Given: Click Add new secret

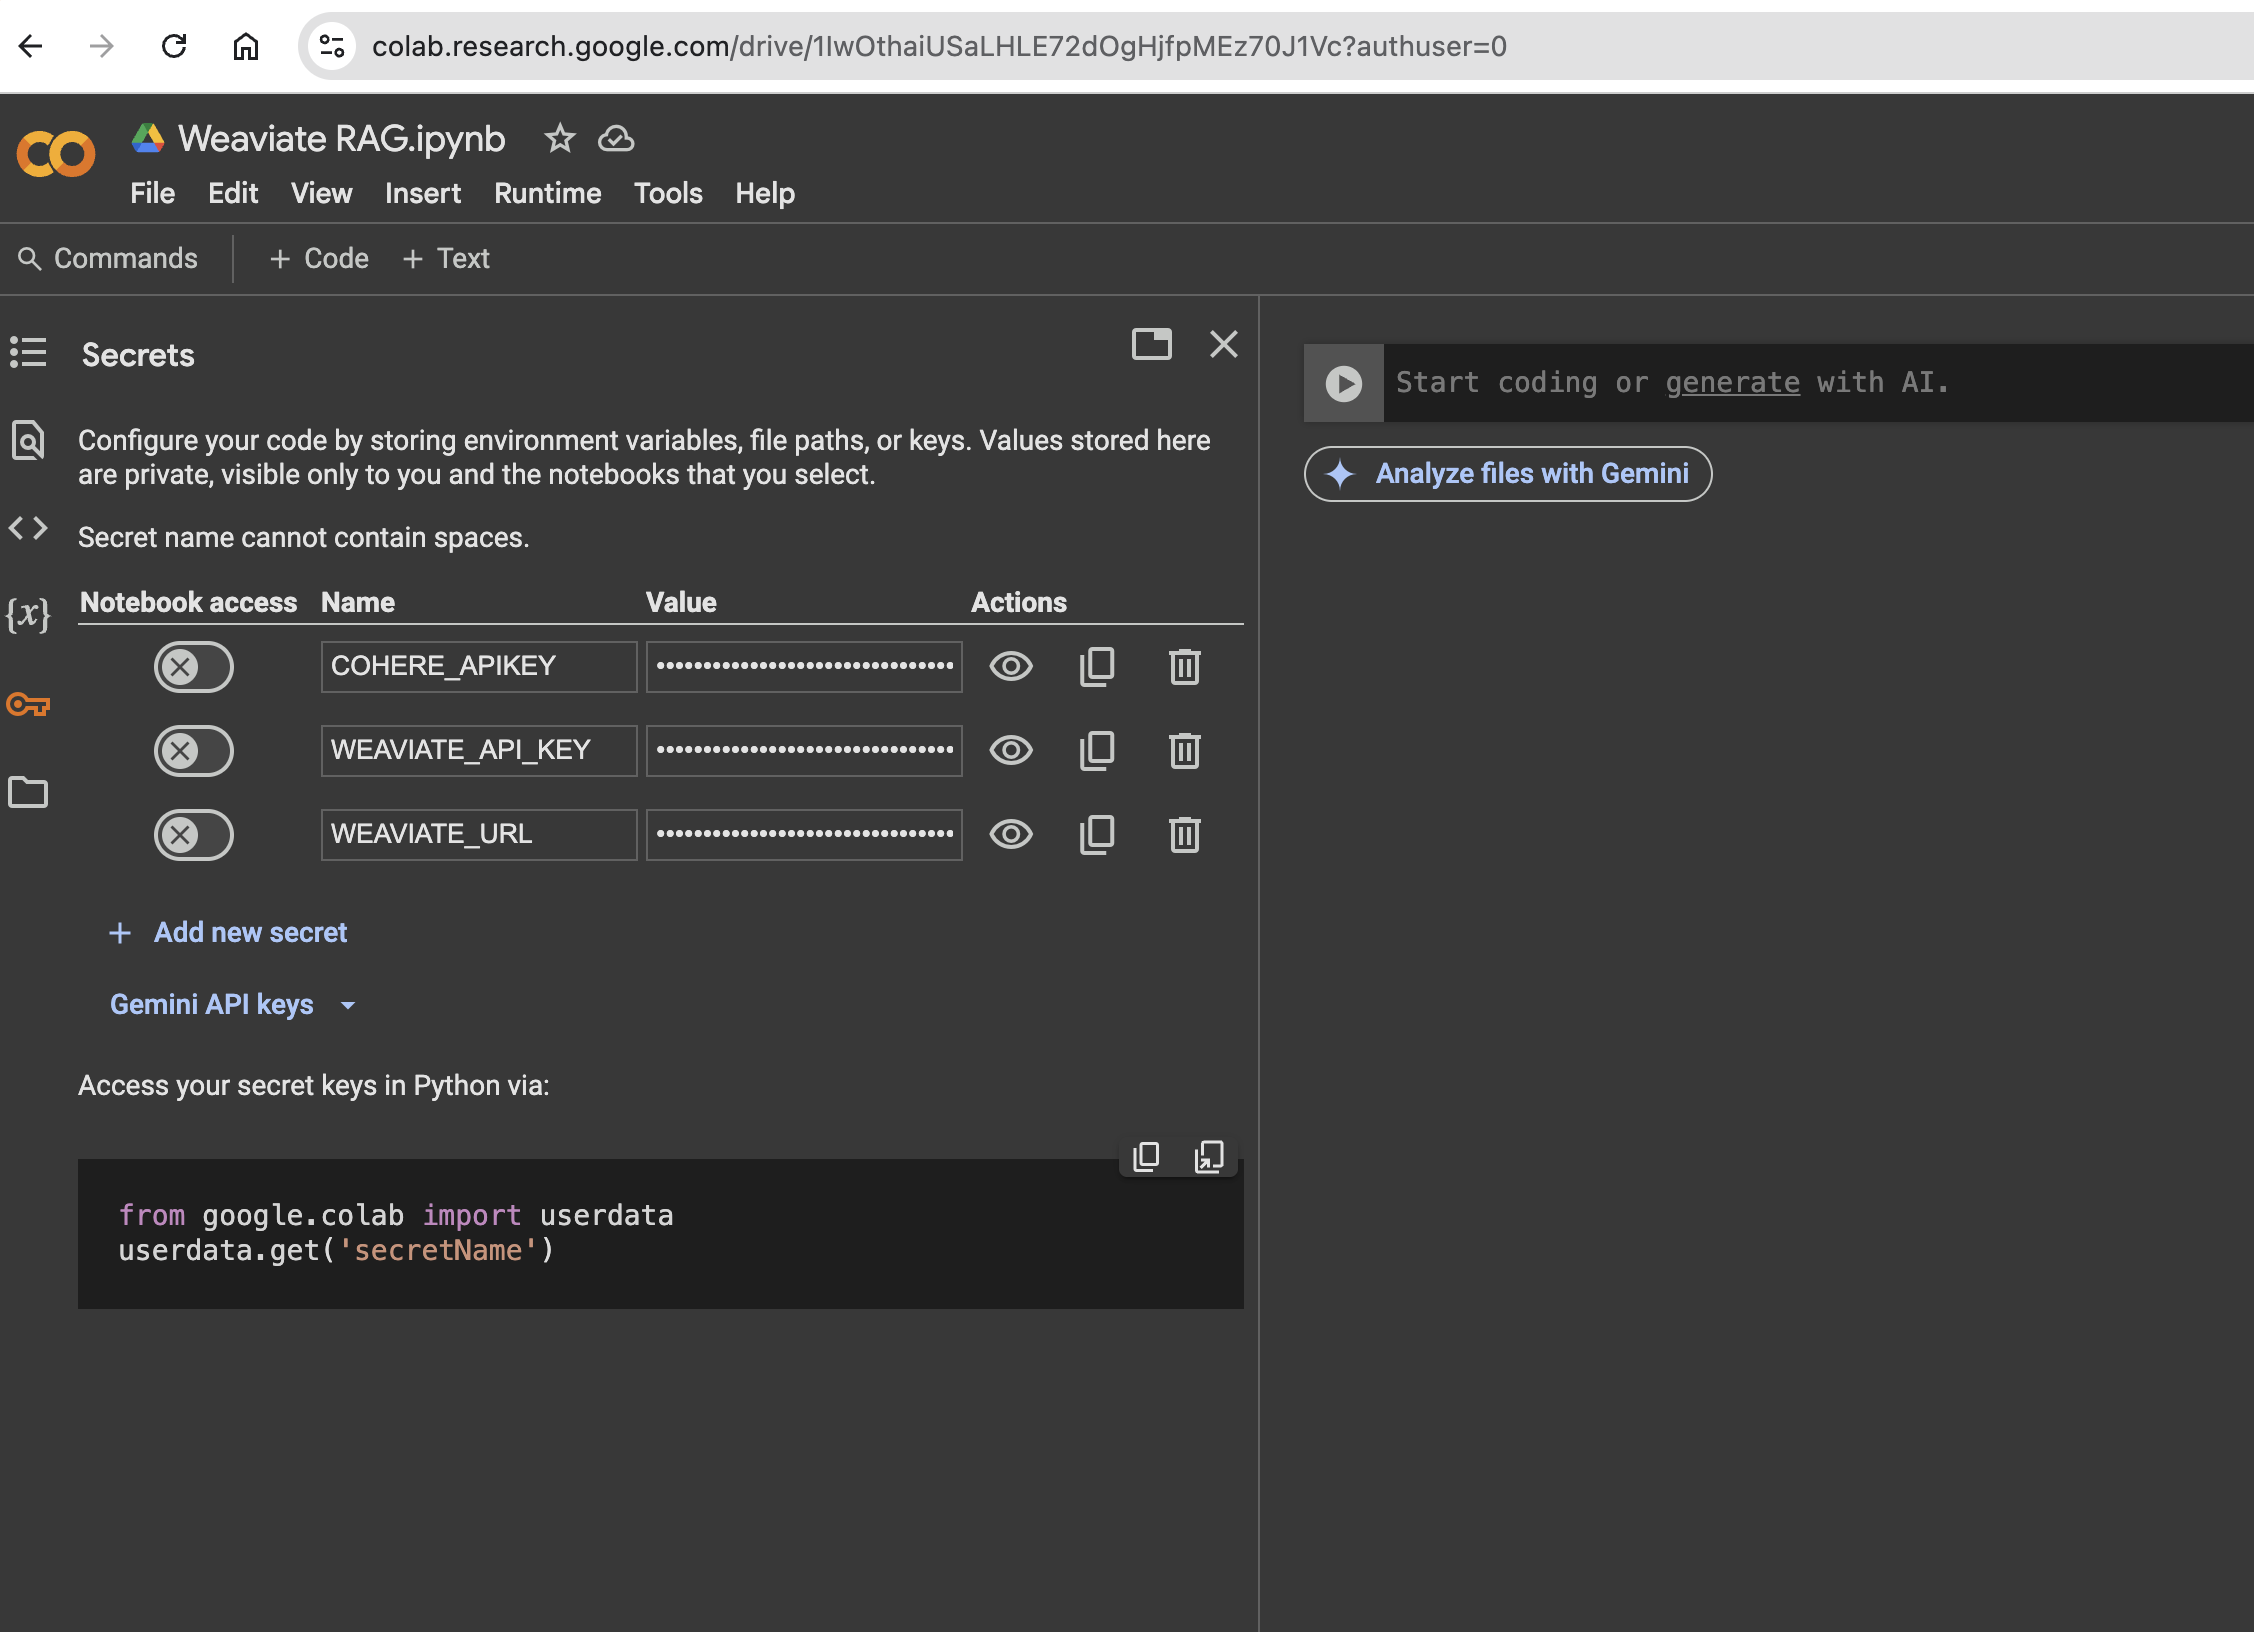Looking at the screenshot, I should click(x=249, y=932).
